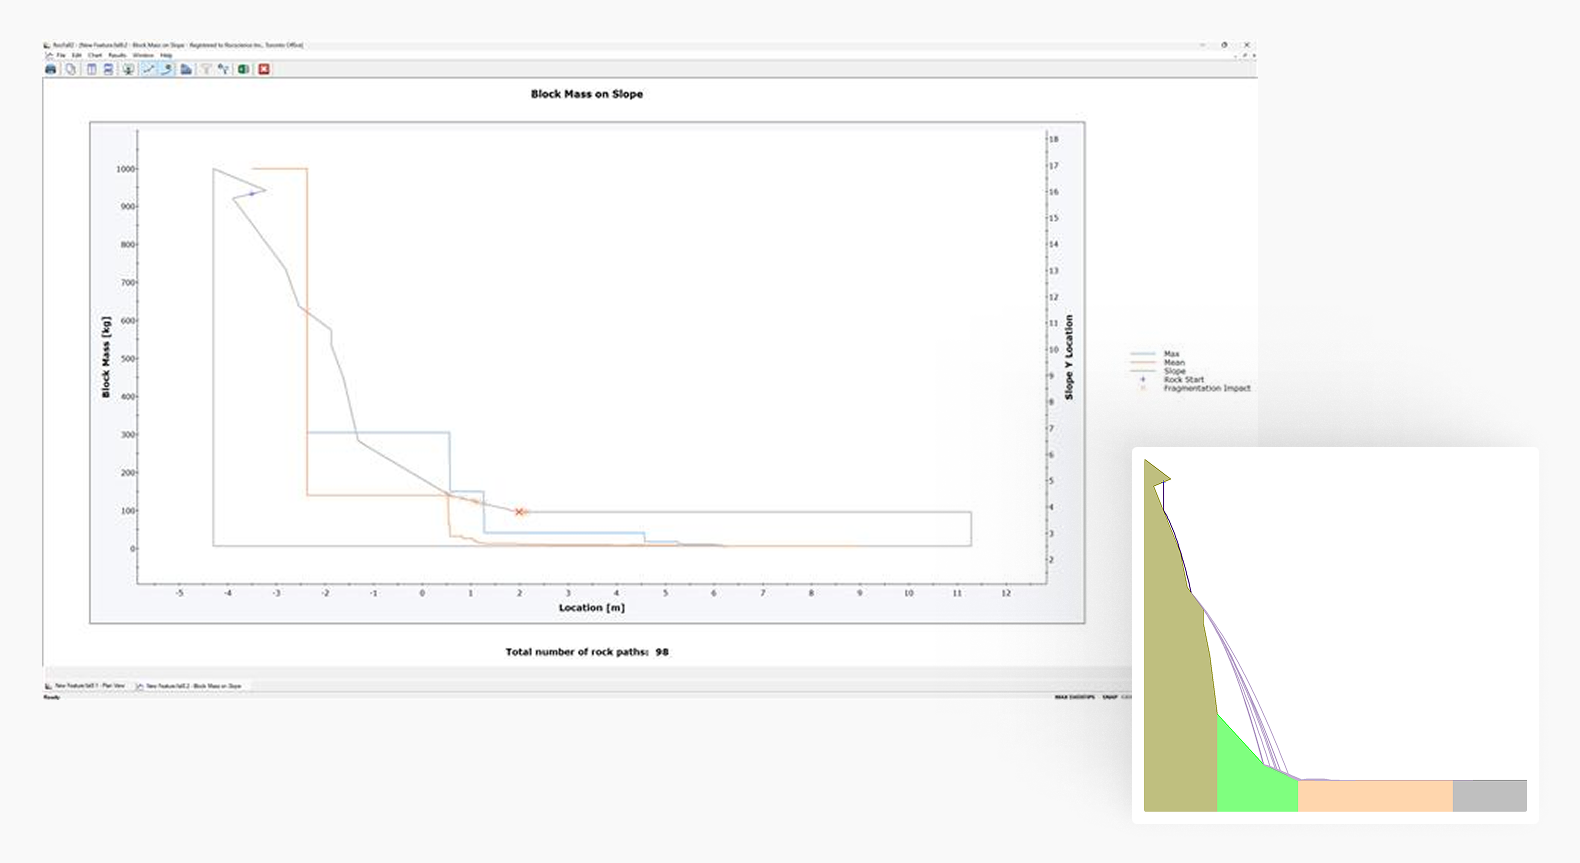Click the Print icon in the toolbar

[51, 69]
